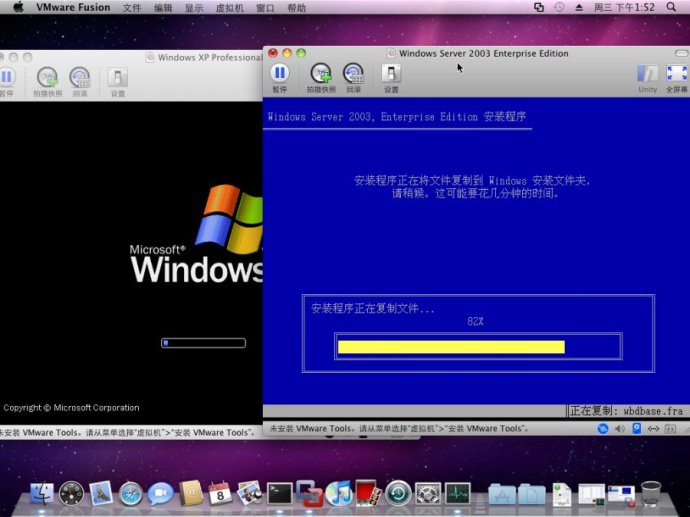This screenshot has height=517, width=690.
Task: Open the VMware Fusion application menu
Action: (x=73, y=7)
